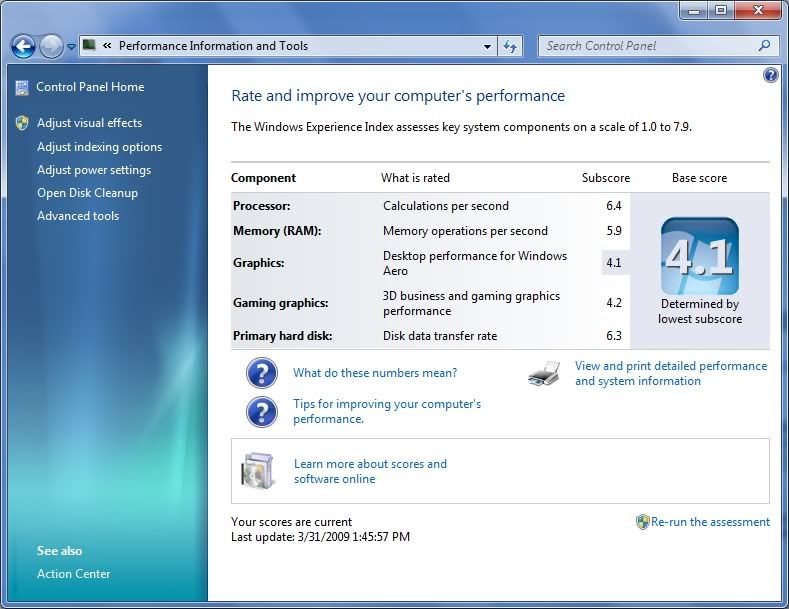Screen dimensions: 789x609
Task: Click the Refresh button beside address bar
Action: (x=510, y=46)
